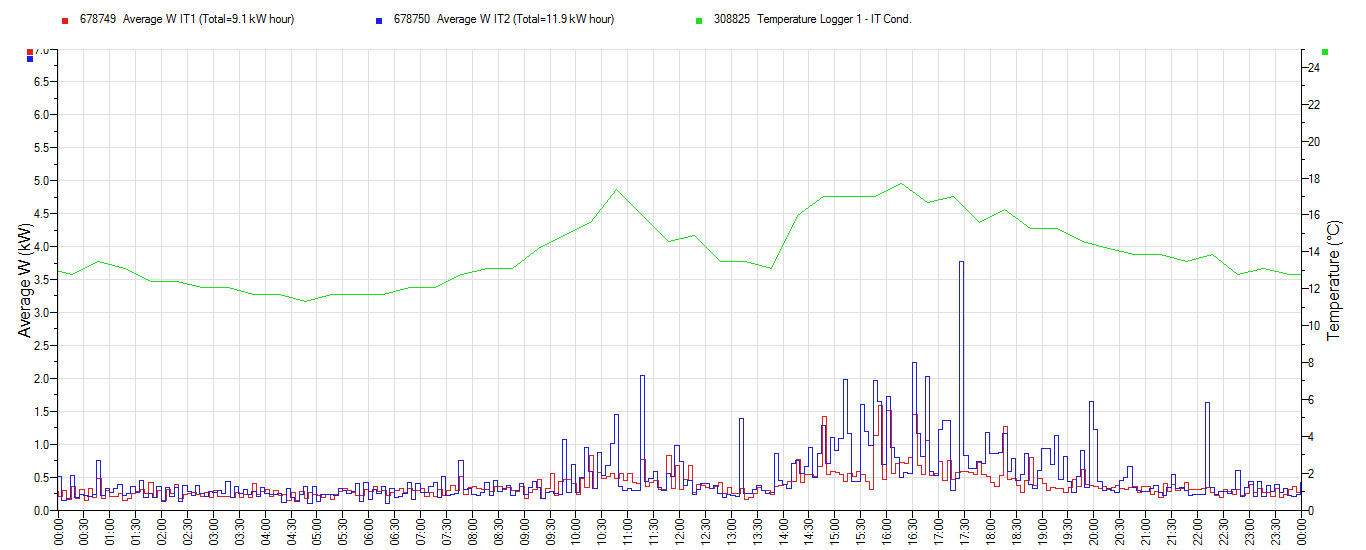Image resolution: width=1366 pixels, height=550 pixels.
Task: Click the blue power spike near 11:15
Action: tap(642, 377)
